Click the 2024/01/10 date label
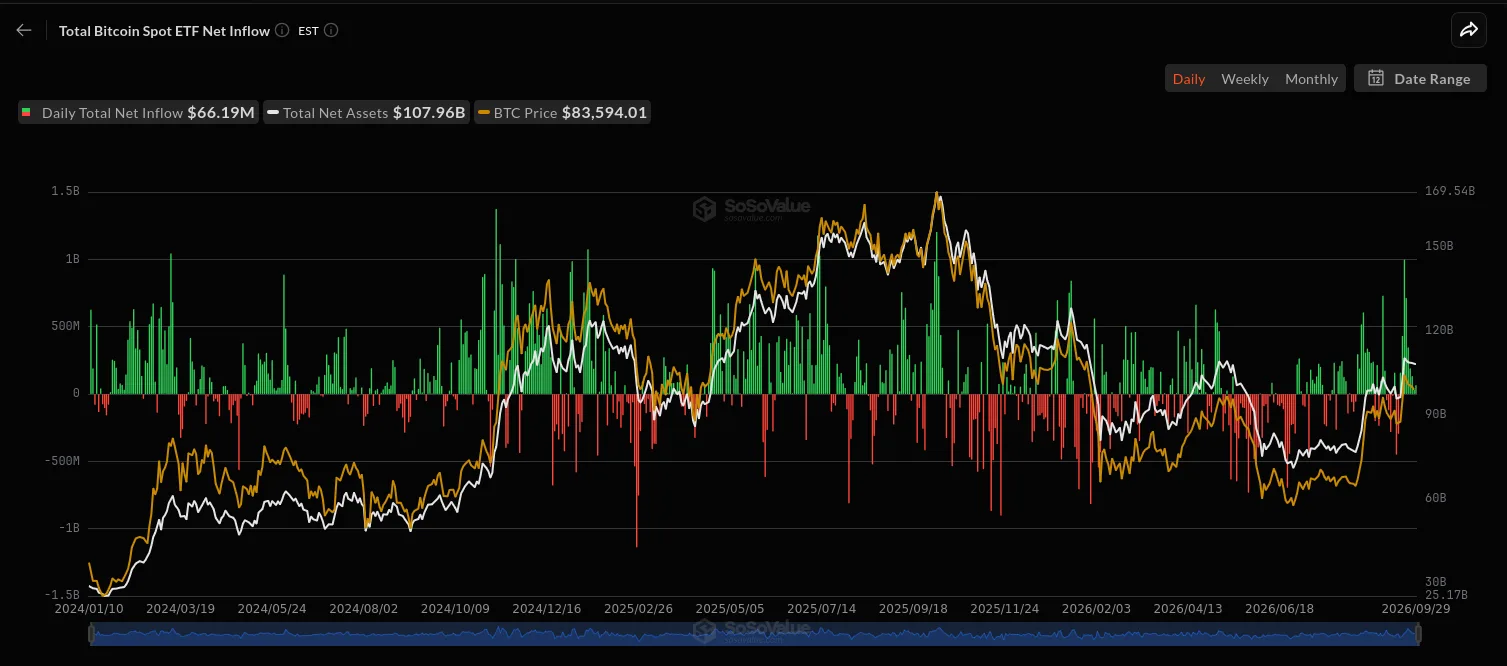Viewport: 1507px width, 666px height. click(x=89, y=608)
